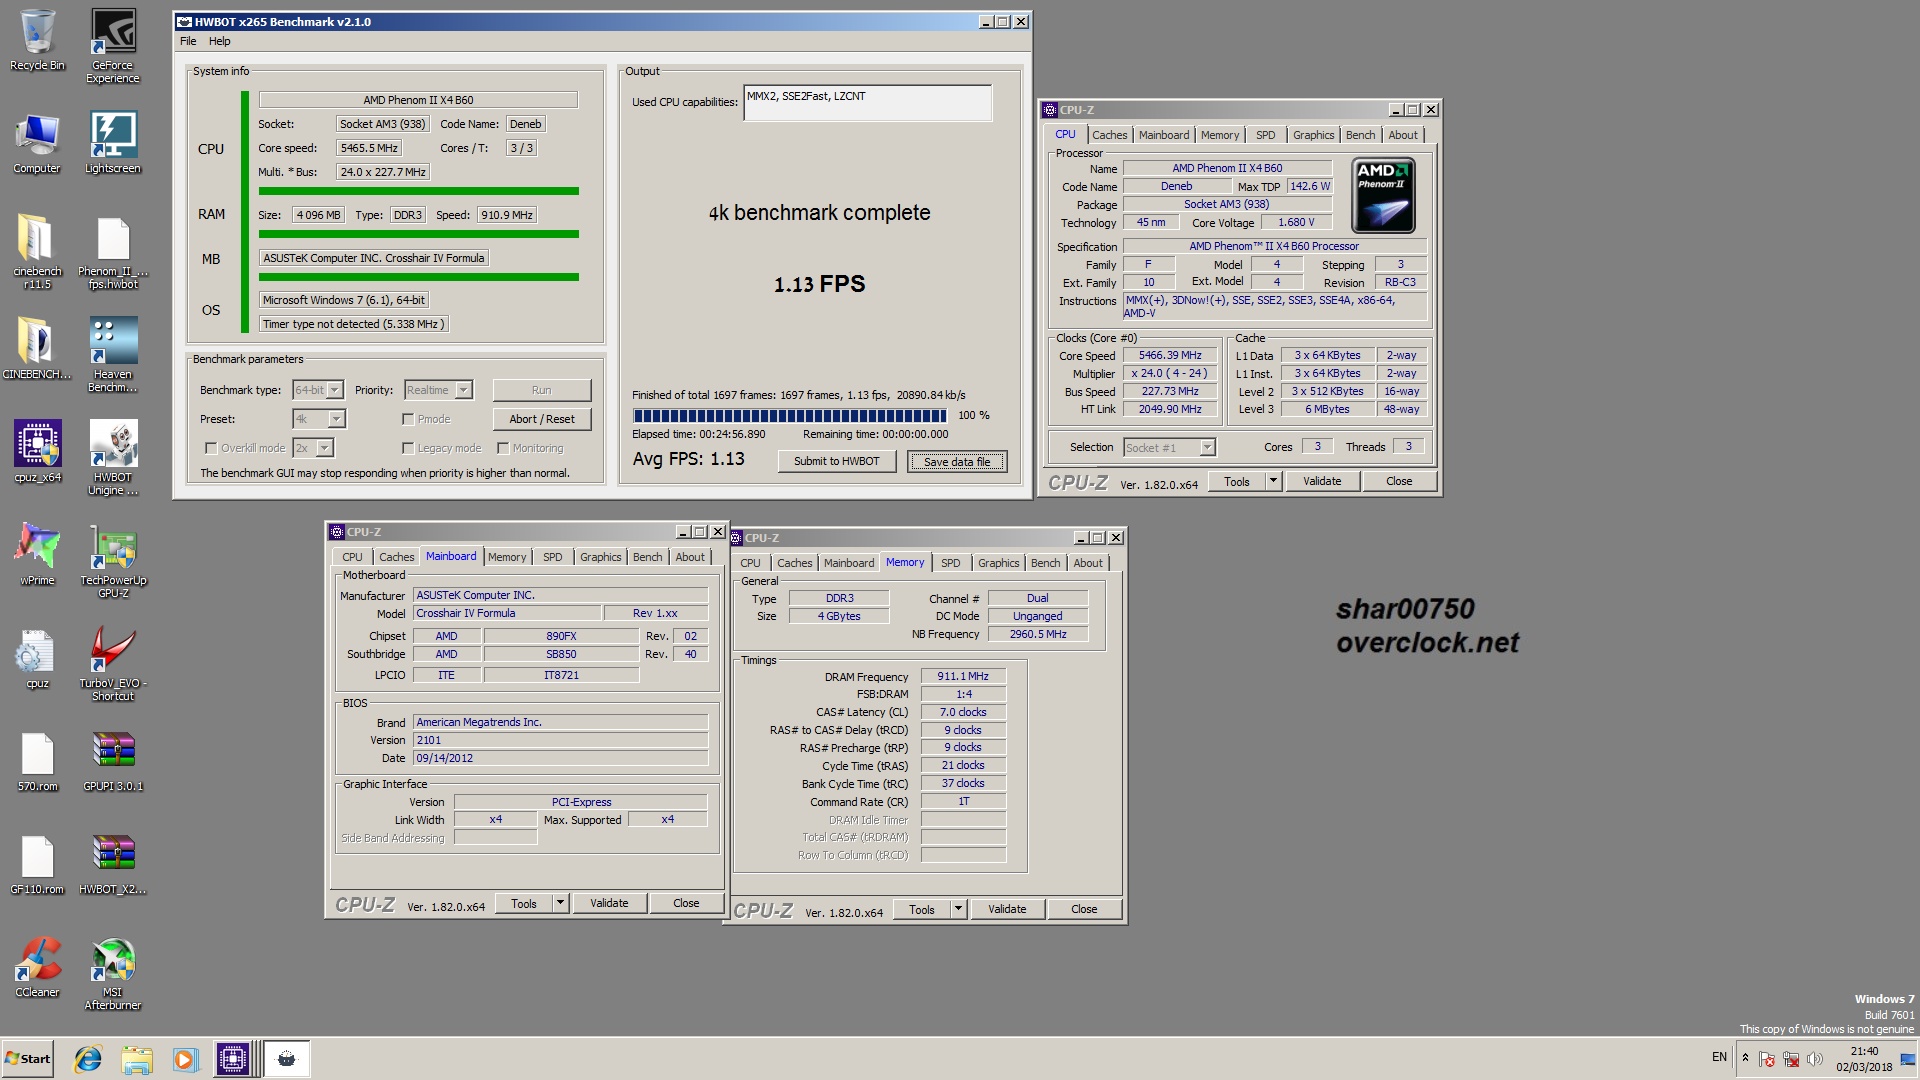Launch Heaven Benchmark shortcut
Image resolution: width=1920 pixels, height=1080 pixels.
(113, 355)
